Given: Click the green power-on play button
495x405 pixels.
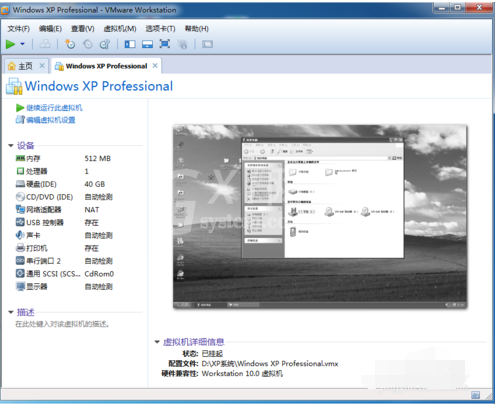Looking at the screenshot, I should click(11, 44).
